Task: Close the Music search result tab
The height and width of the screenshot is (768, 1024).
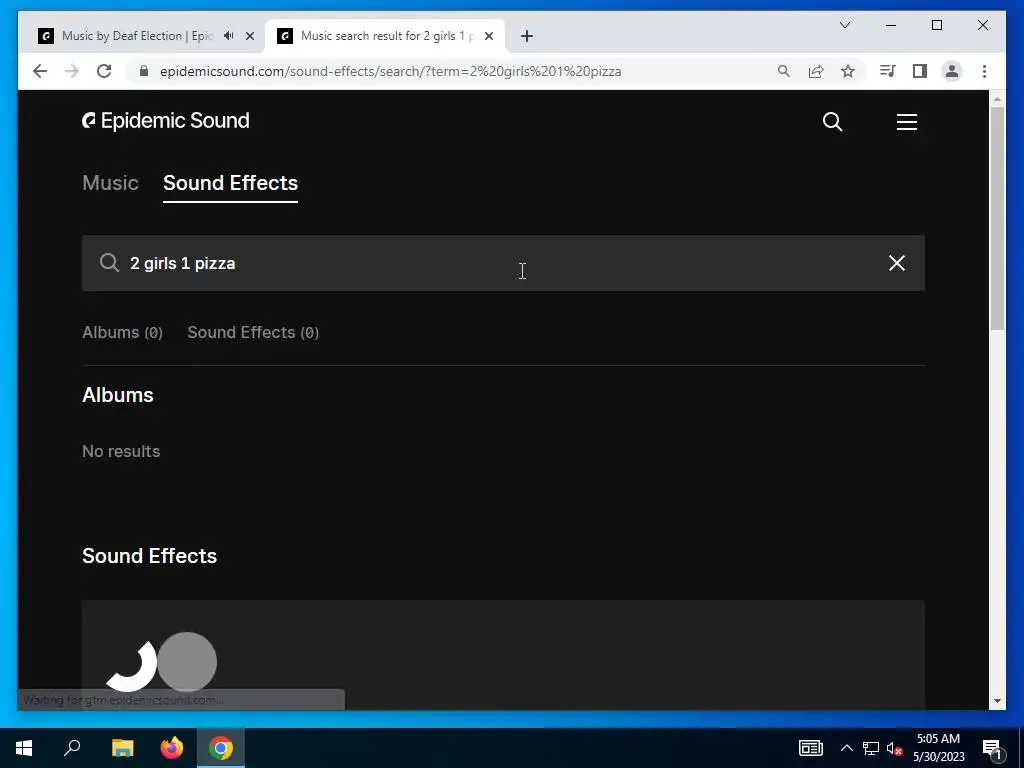Action: coord(488,36)
